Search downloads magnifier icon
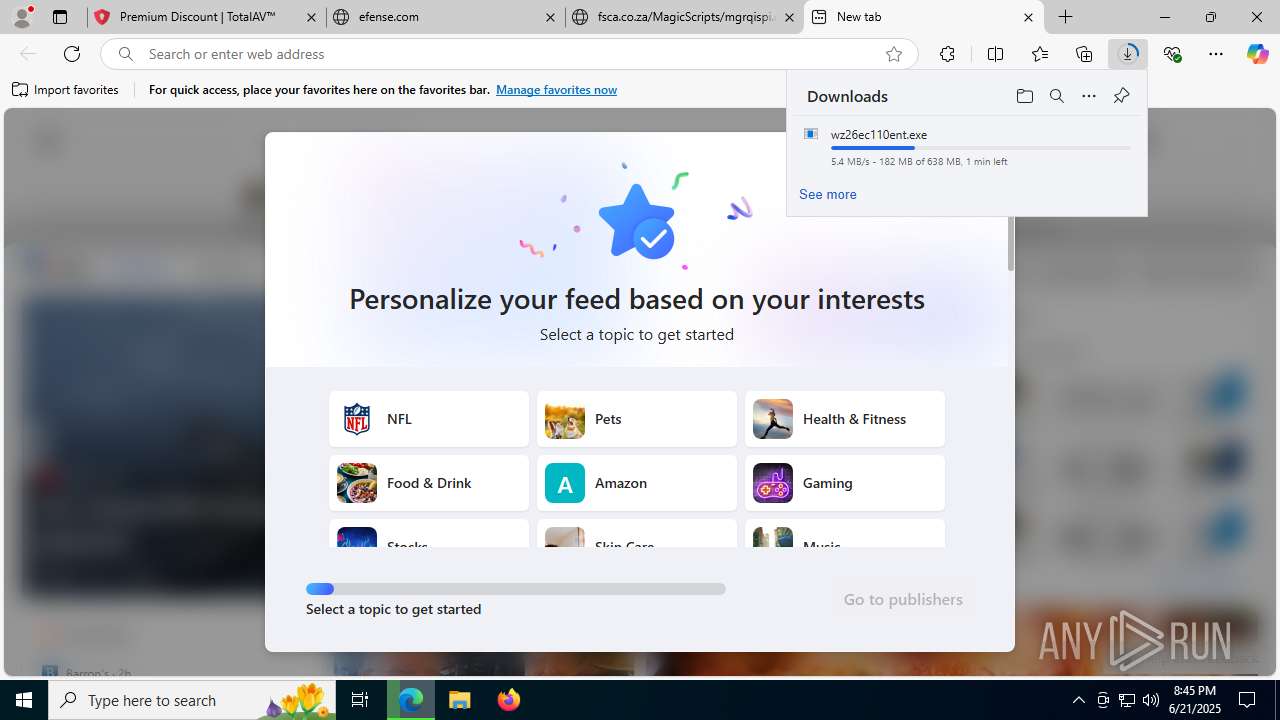Image resolution: width=1280 pixels, height=720 pixels. pyautogui.click(x=1056, y=96)
